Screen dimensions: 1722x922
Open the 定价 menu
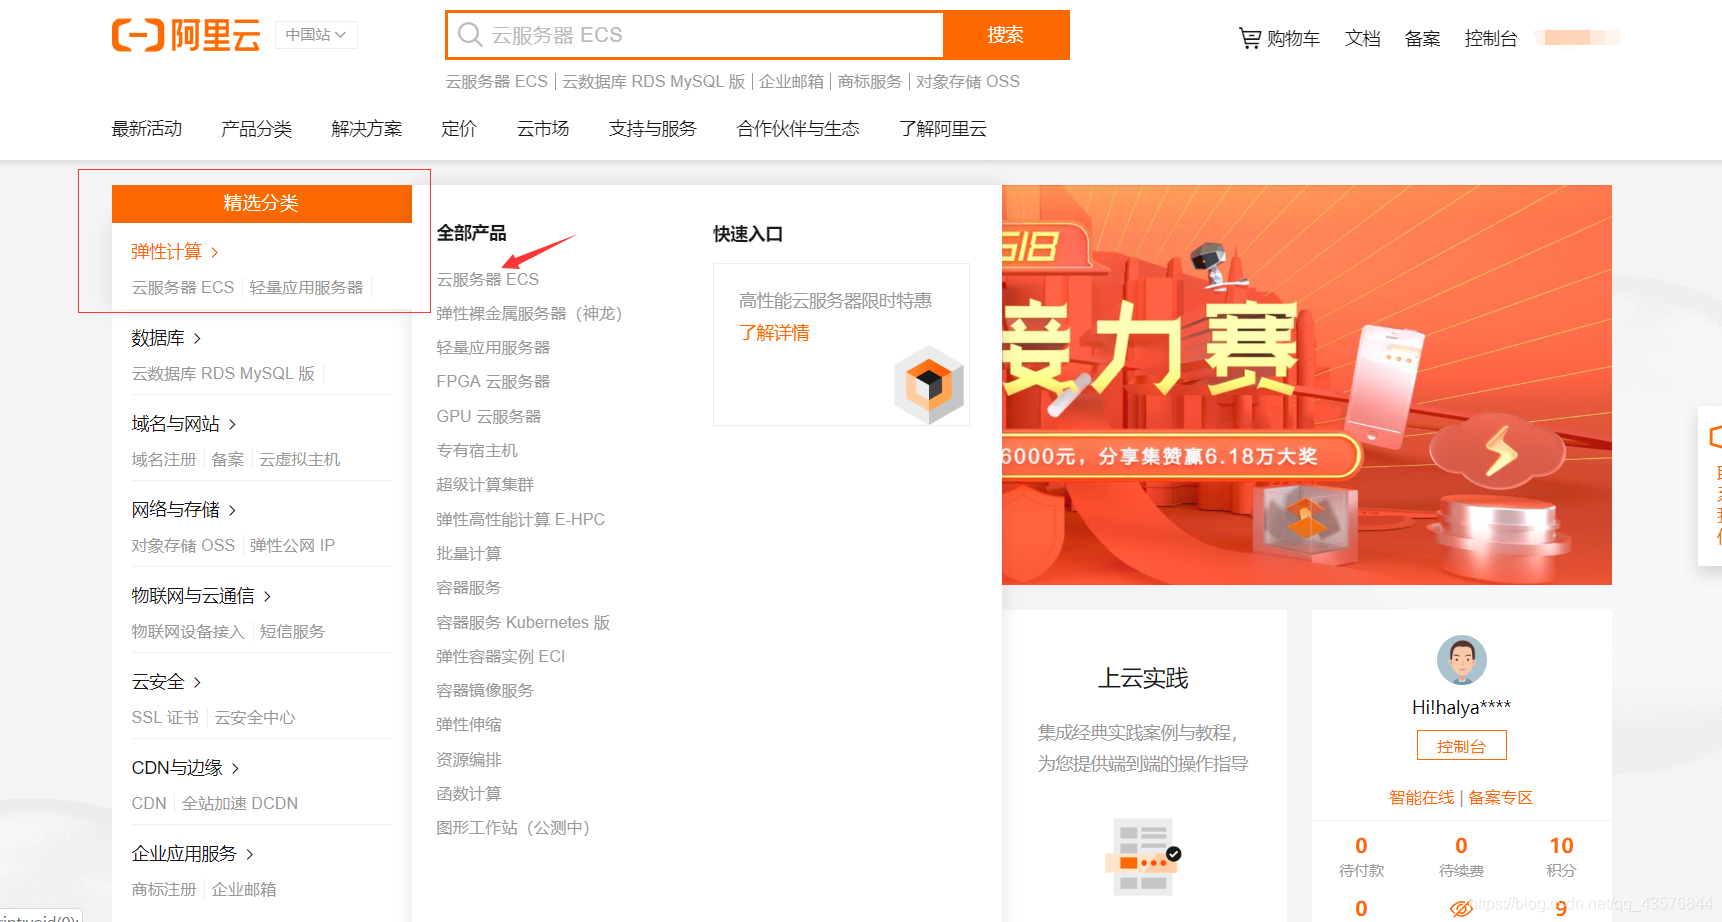pyautogui.click(x=459, y=129)
